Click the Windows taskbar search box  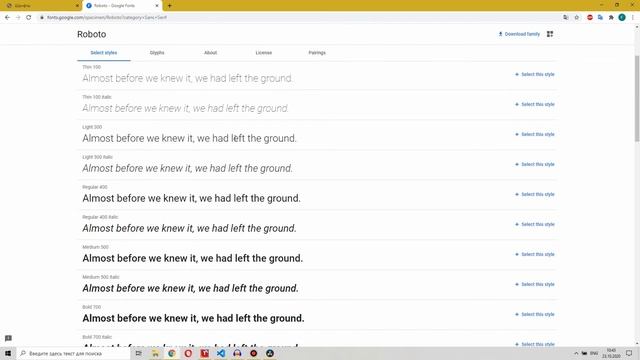pos(73,353)
